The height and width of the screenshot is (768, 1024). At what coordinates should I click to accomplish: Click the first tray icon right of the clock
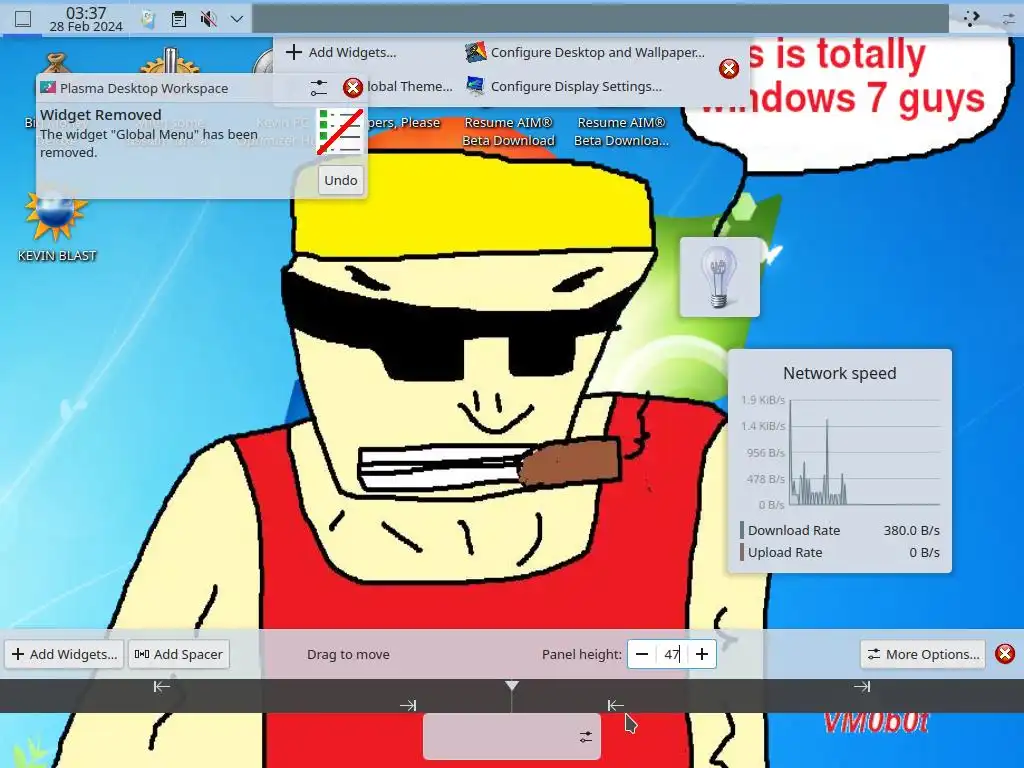[x=148, y=20]
